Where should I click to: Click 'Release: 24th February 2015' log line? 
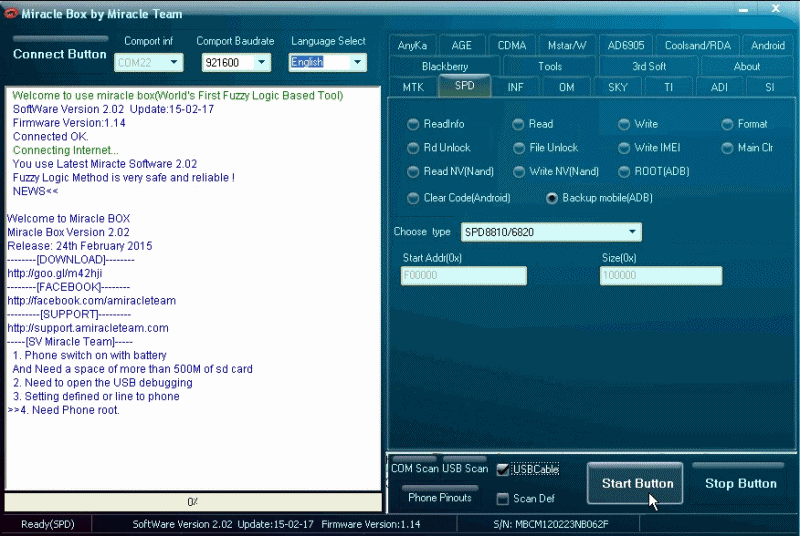(80, 246)
